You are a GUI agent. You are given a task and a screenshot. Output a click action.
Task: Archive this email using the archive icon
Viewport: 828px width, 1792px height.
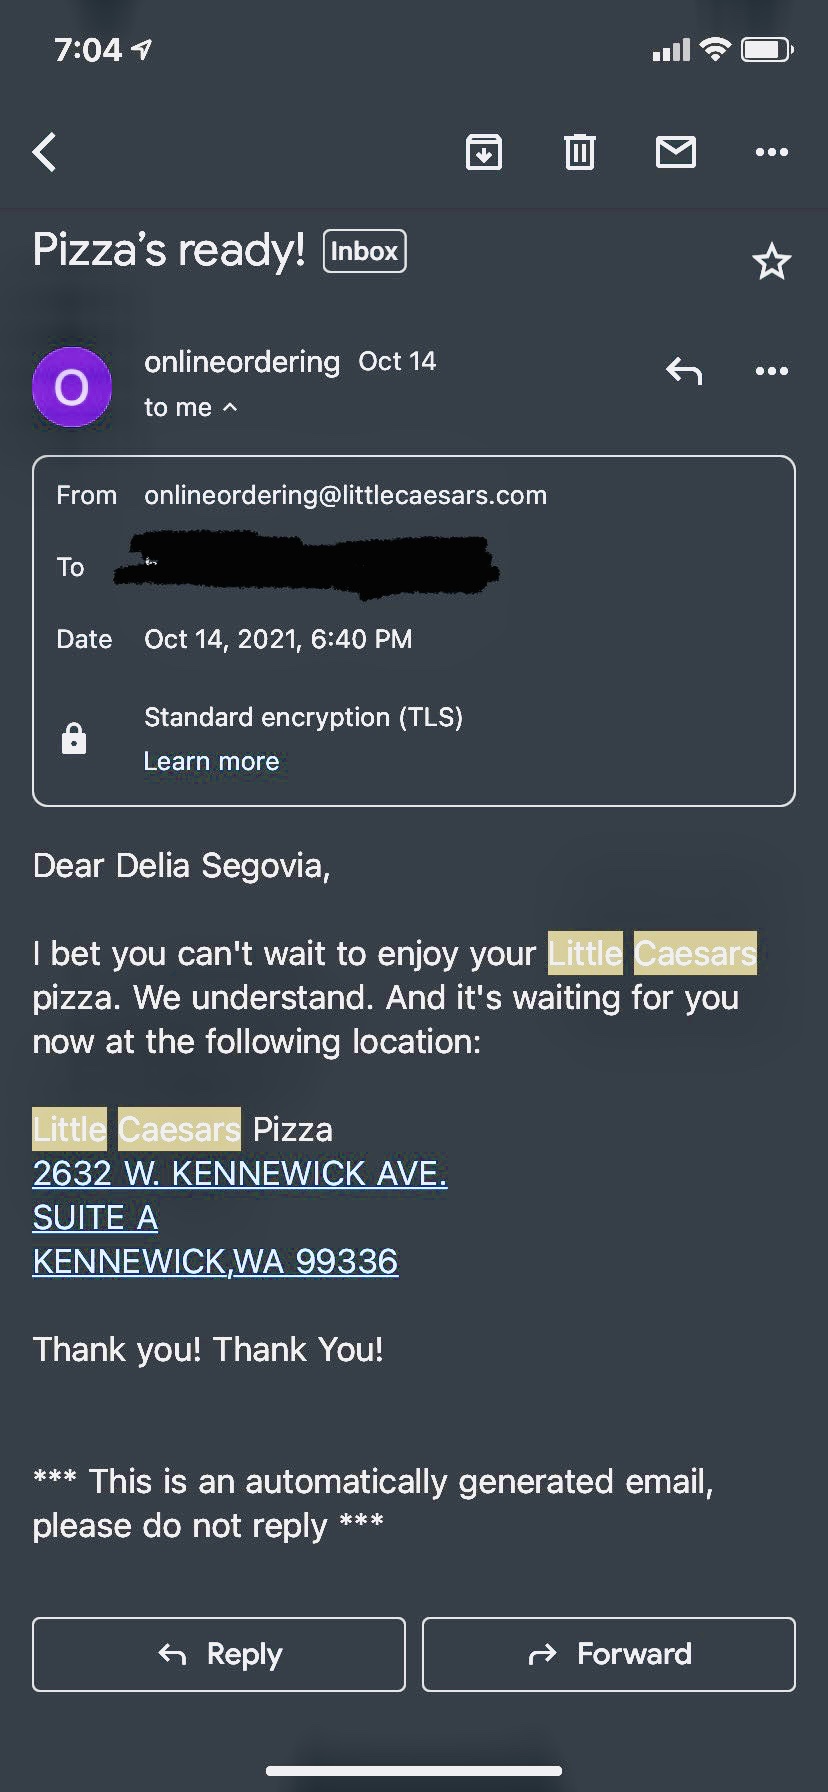[484, 152]
